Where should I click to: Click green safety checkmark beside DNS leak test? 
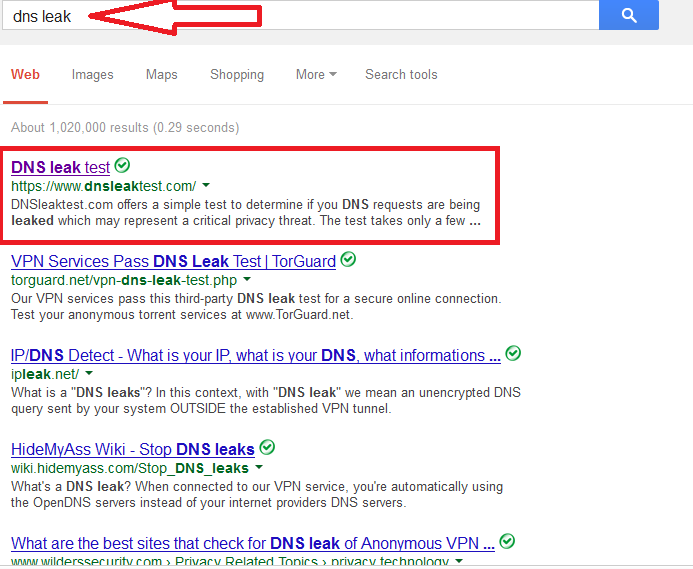122,165
